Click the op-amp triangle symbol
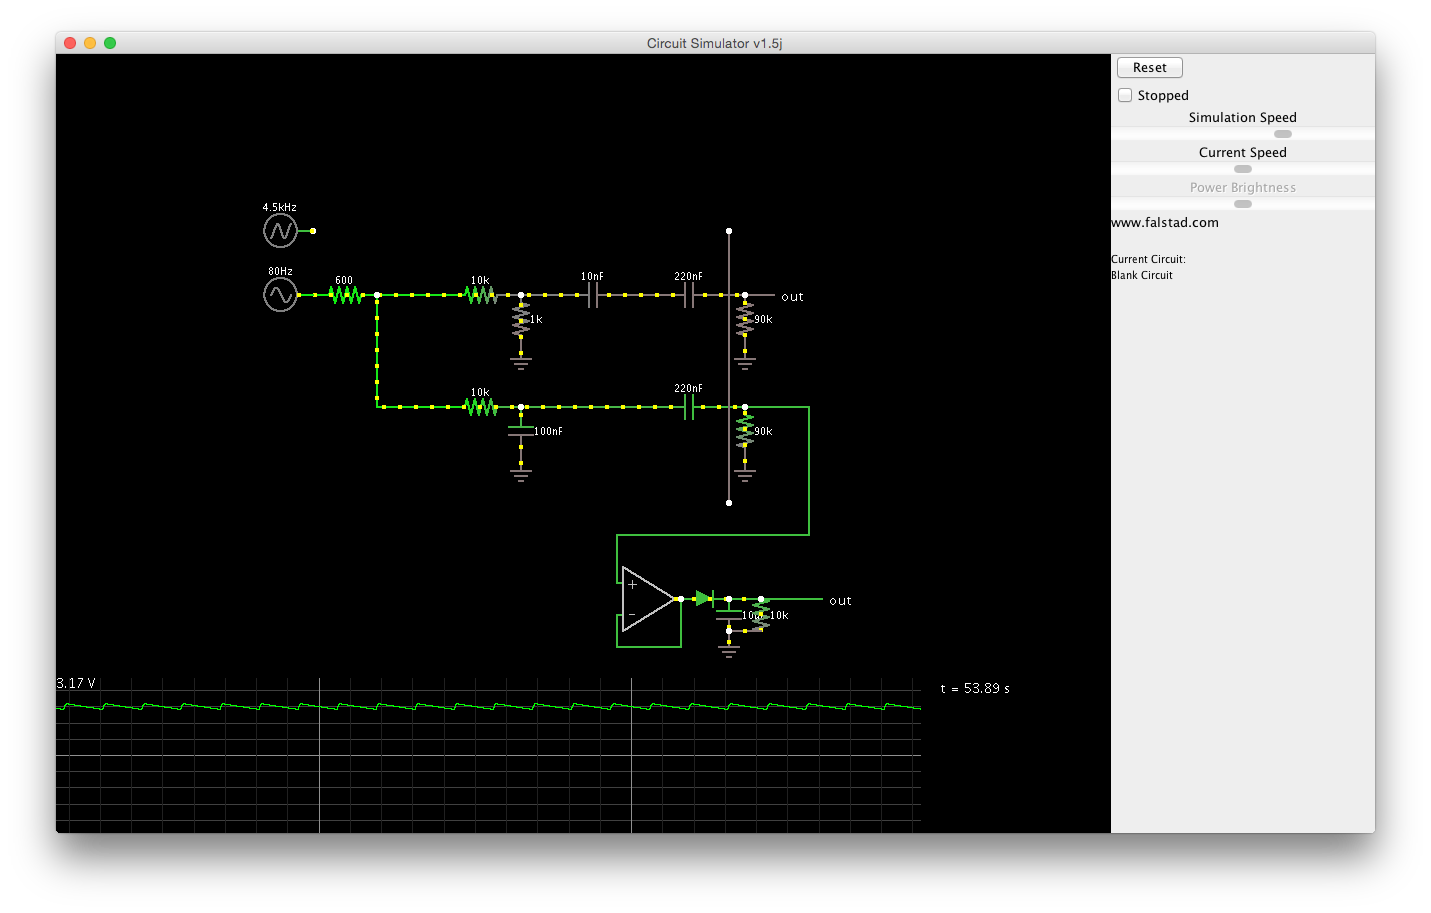This screenshot has height=913, width=1431. point(647,599)
